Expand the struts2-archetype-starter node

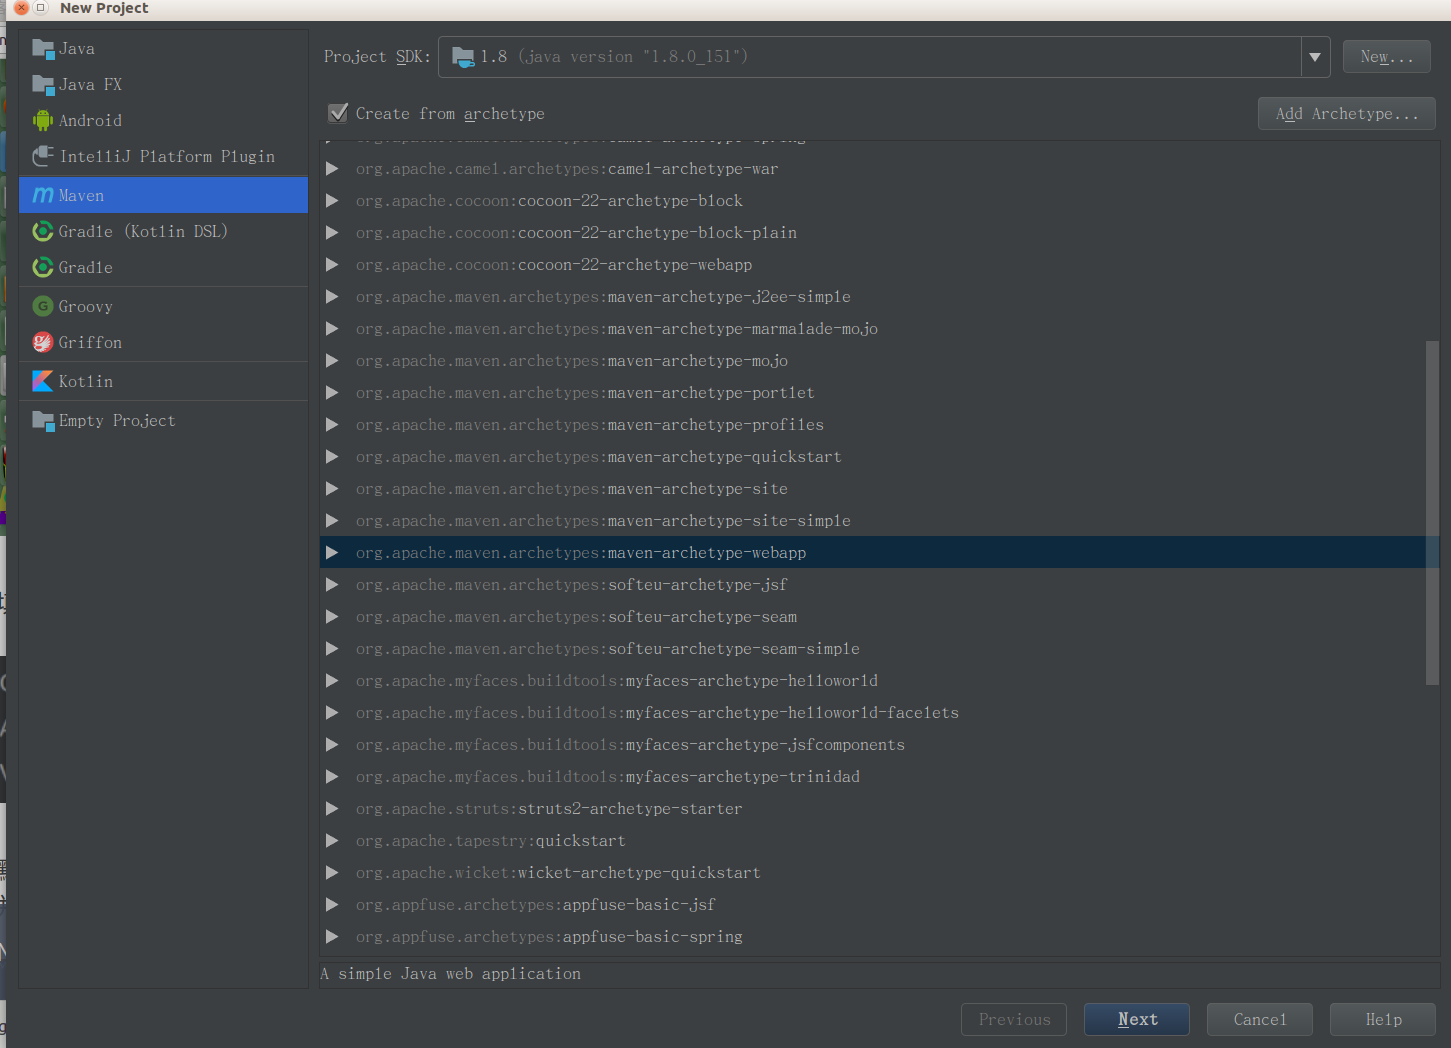[x=332, y=809]
